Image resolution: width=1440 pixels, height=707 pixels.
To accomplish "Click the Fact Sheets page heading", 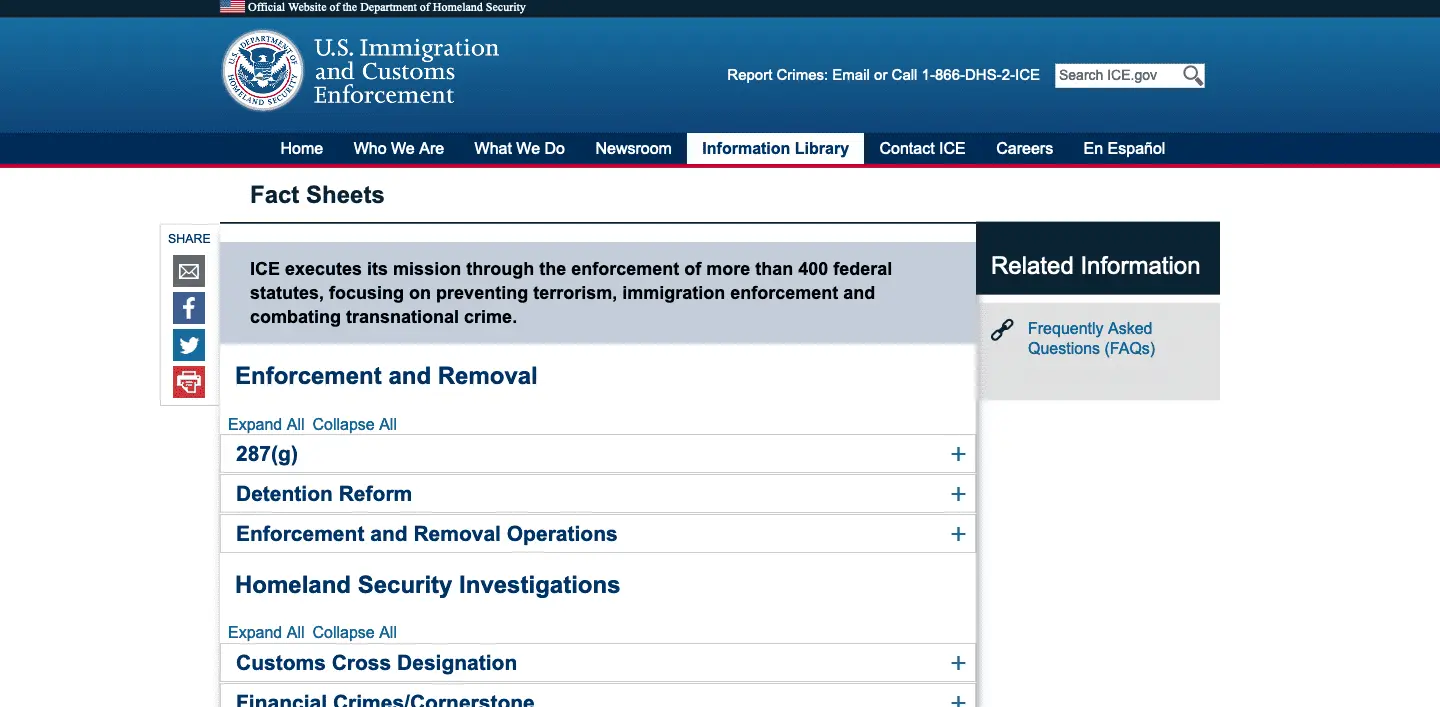I will click(317, 195).
